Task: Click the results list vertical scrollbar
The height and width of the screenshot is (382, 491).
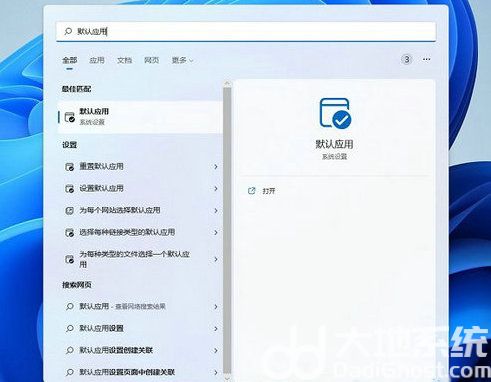Action: tap(227, 230)
